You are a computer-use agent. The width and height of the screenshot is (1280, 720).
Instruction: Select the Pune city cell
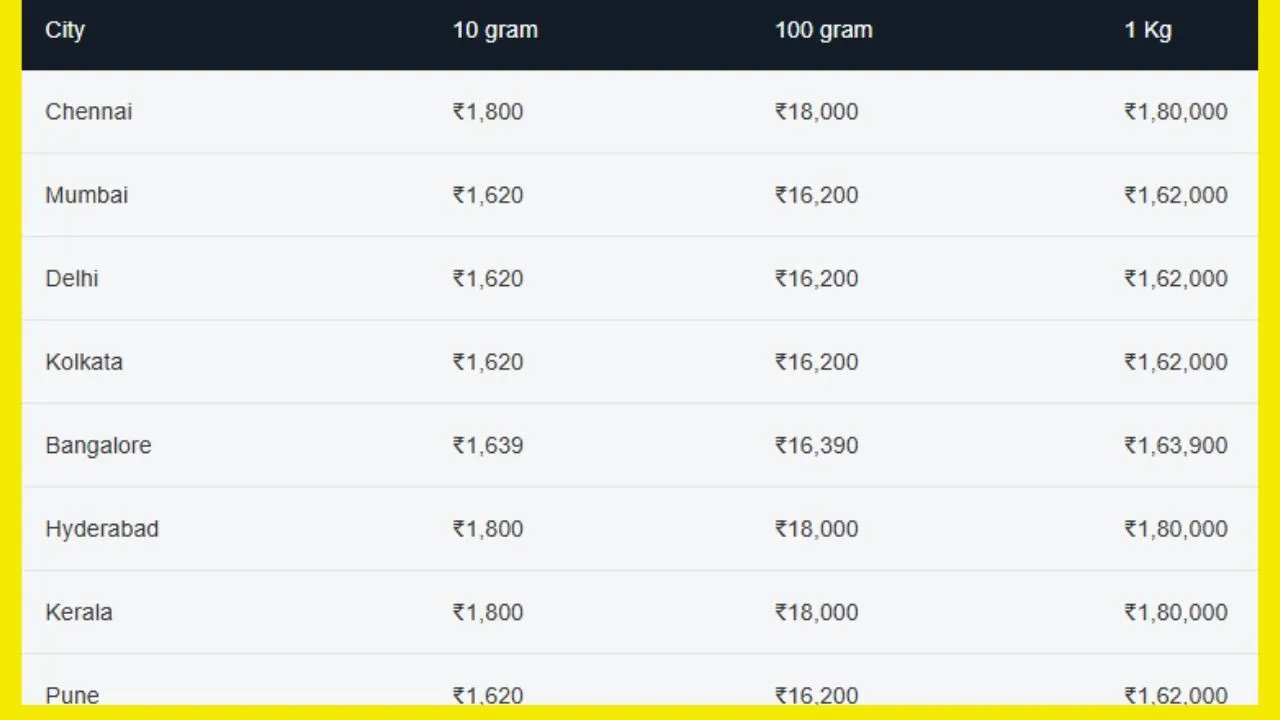(x=72, y=694)
